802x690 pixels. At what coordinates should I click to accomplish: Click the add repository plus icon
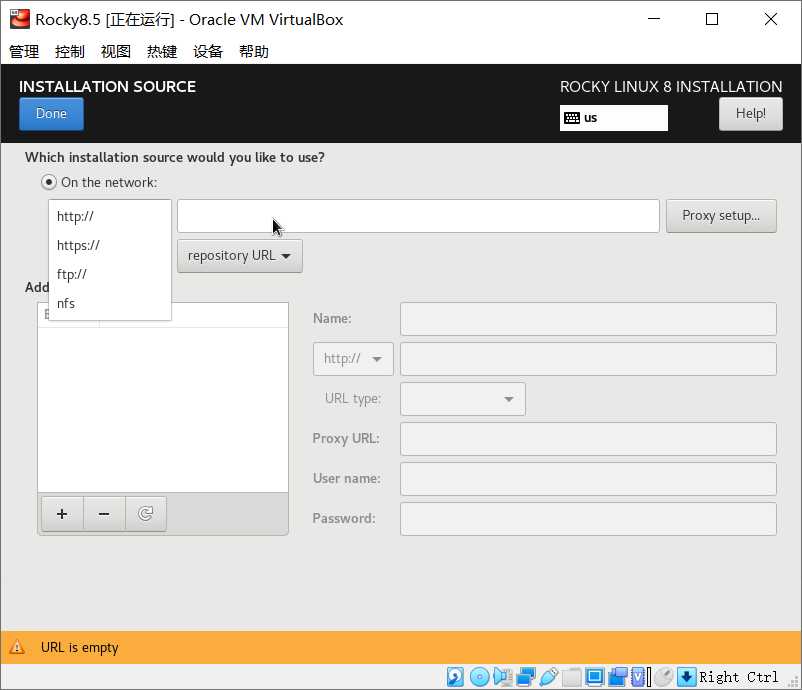pyautogui.click(x=62, y=514)
